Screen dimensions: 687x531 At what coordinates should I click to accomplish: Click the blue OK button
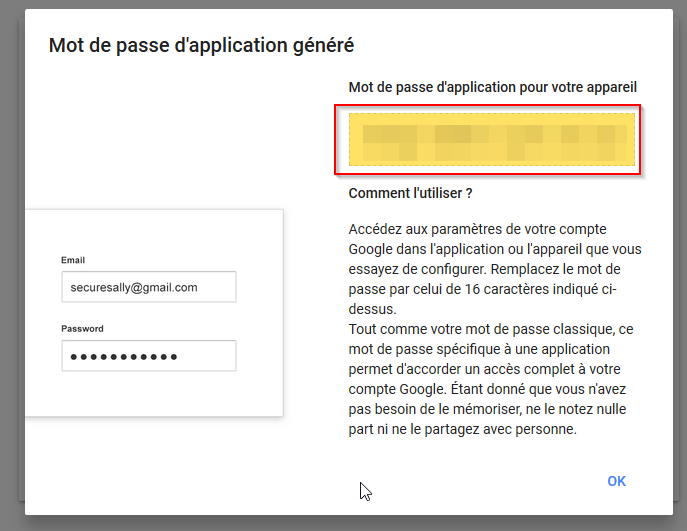(x=616, y=481)
